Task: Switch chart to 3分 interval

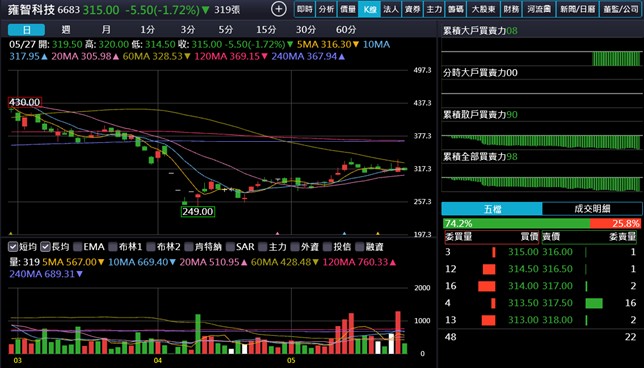Action: pos(188,30)
